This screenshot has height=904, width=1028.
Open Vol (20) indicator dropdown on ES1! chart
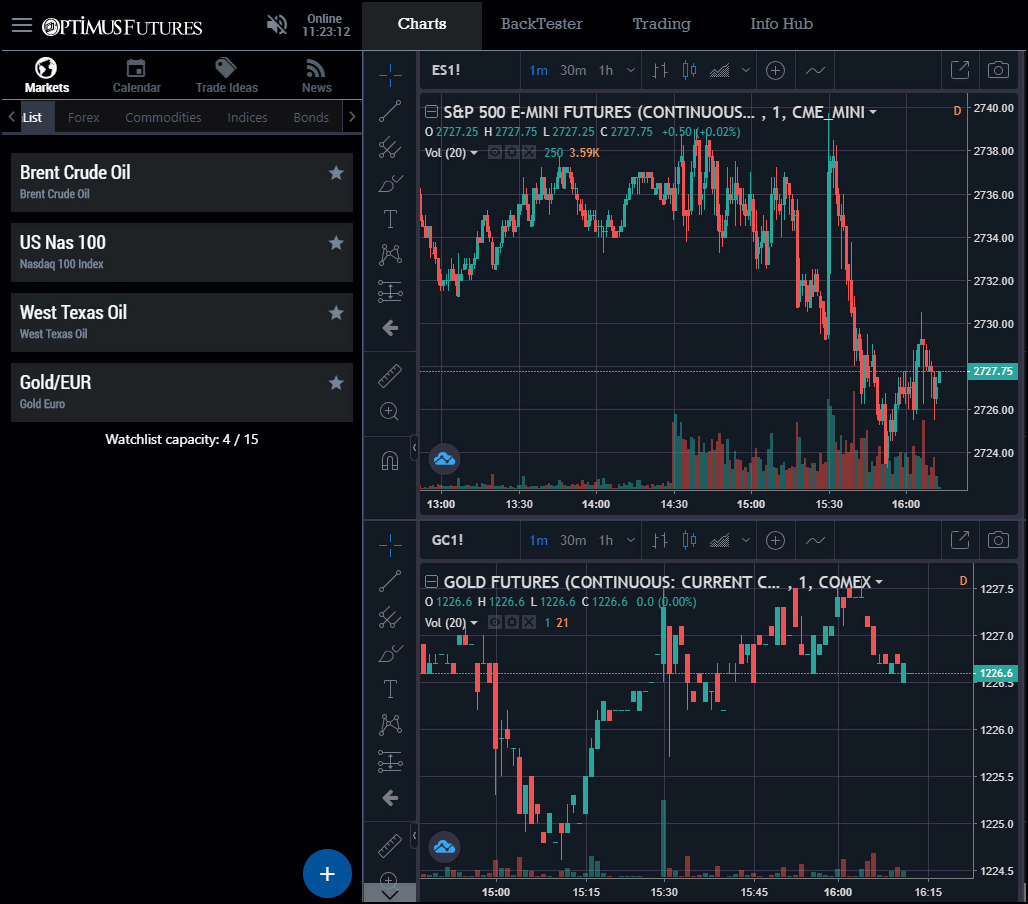click(474, 153)
